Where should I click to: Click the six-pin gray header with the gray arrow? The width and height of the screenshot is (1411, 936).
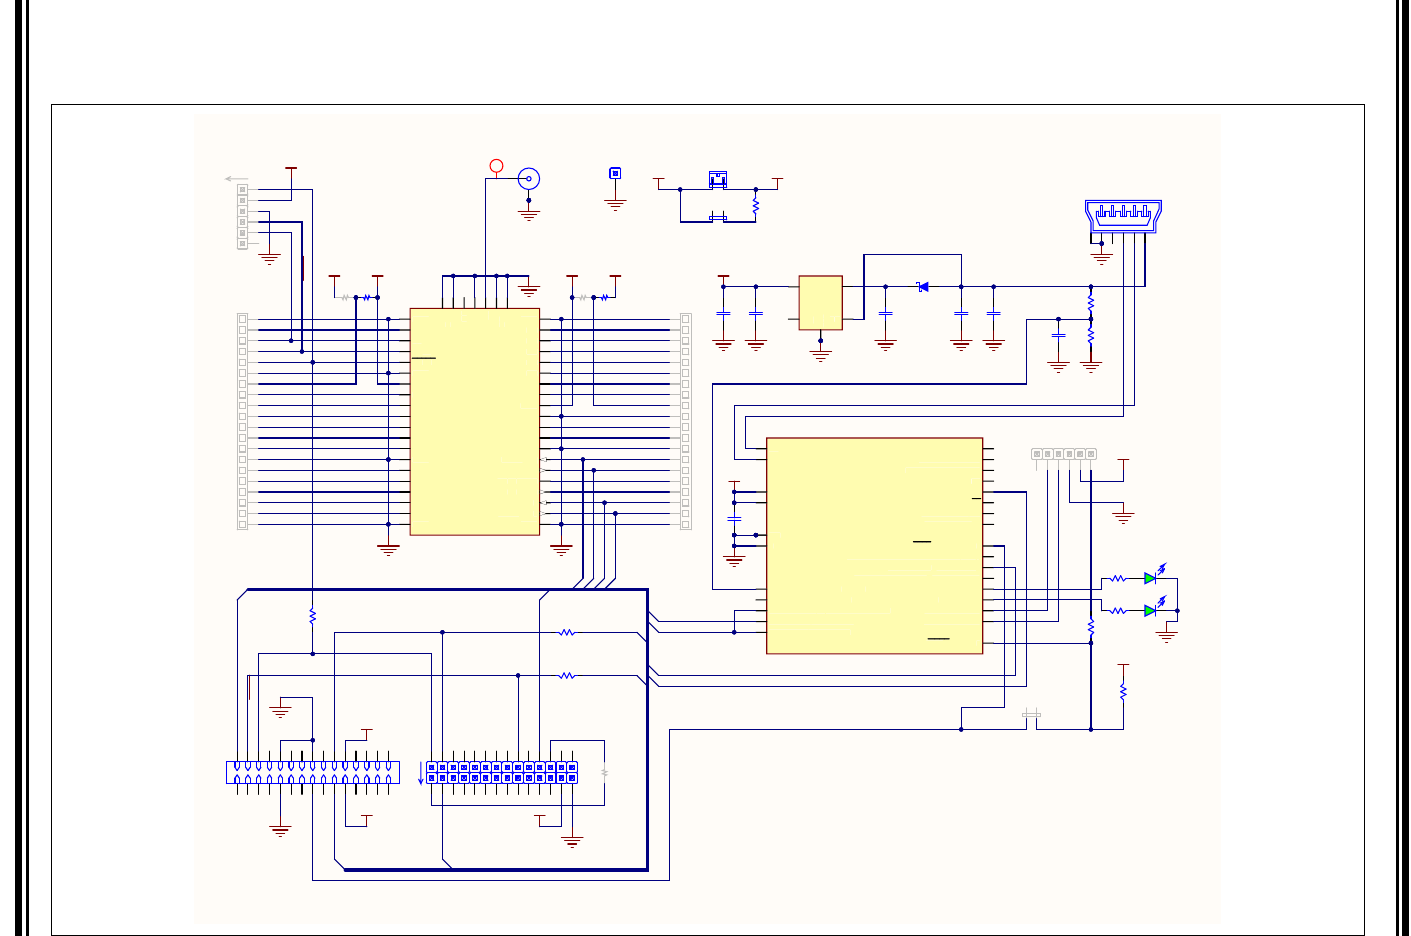[x=242, y=216]
